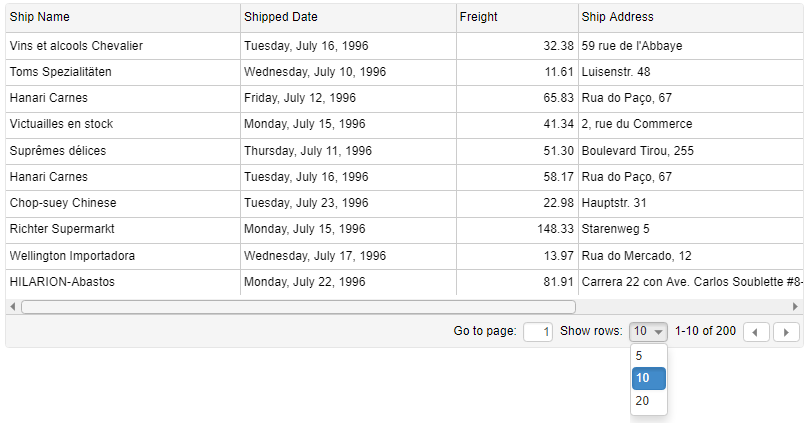
Task: Select 5 rows option in dropdown list
Action: pyautogui.click(x=649, y=356)
